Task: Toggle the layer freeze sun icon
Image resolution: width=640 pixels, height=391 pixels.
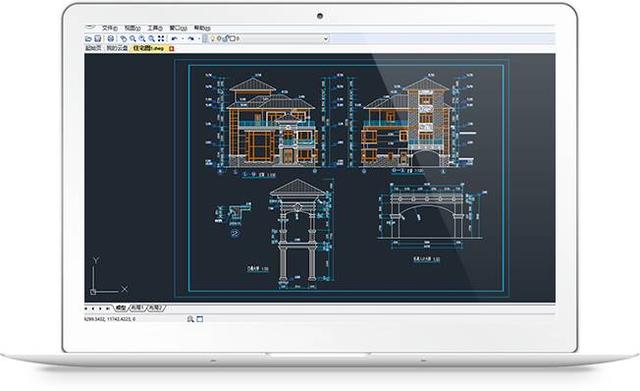Action: pos(219,39)
